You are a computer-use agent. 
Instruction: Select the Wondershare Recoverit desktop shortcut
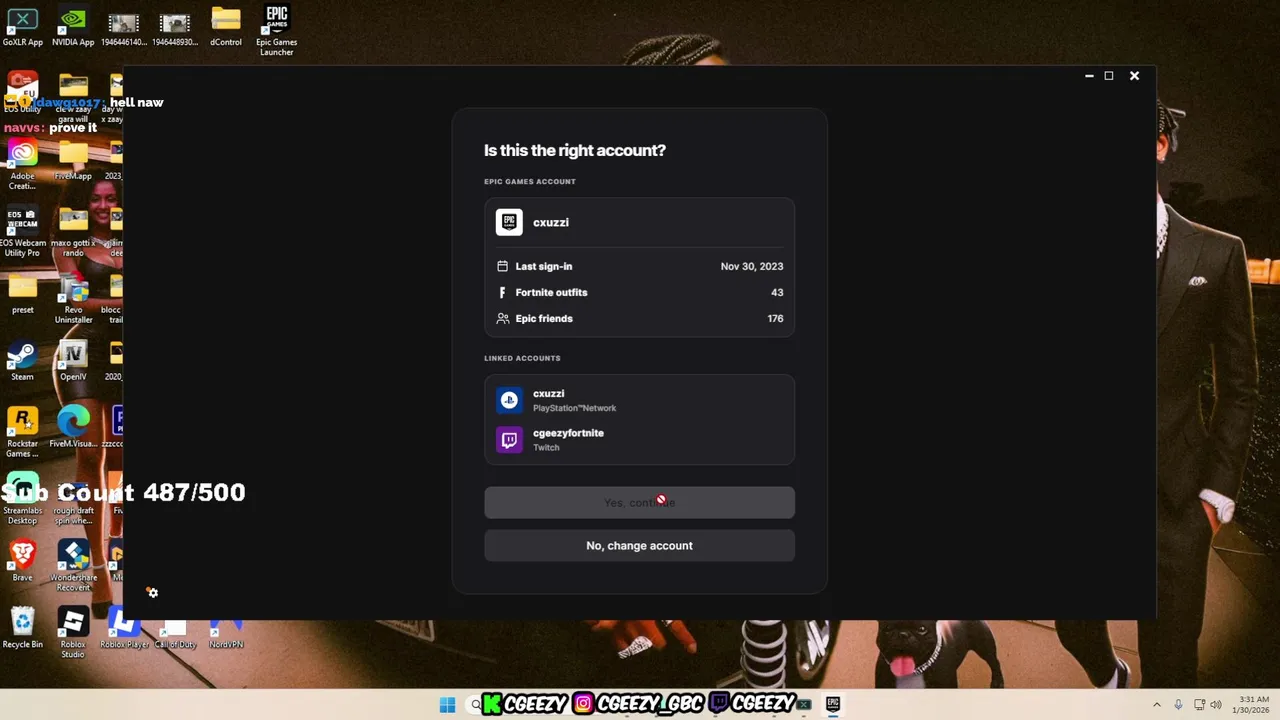point(73,566)
